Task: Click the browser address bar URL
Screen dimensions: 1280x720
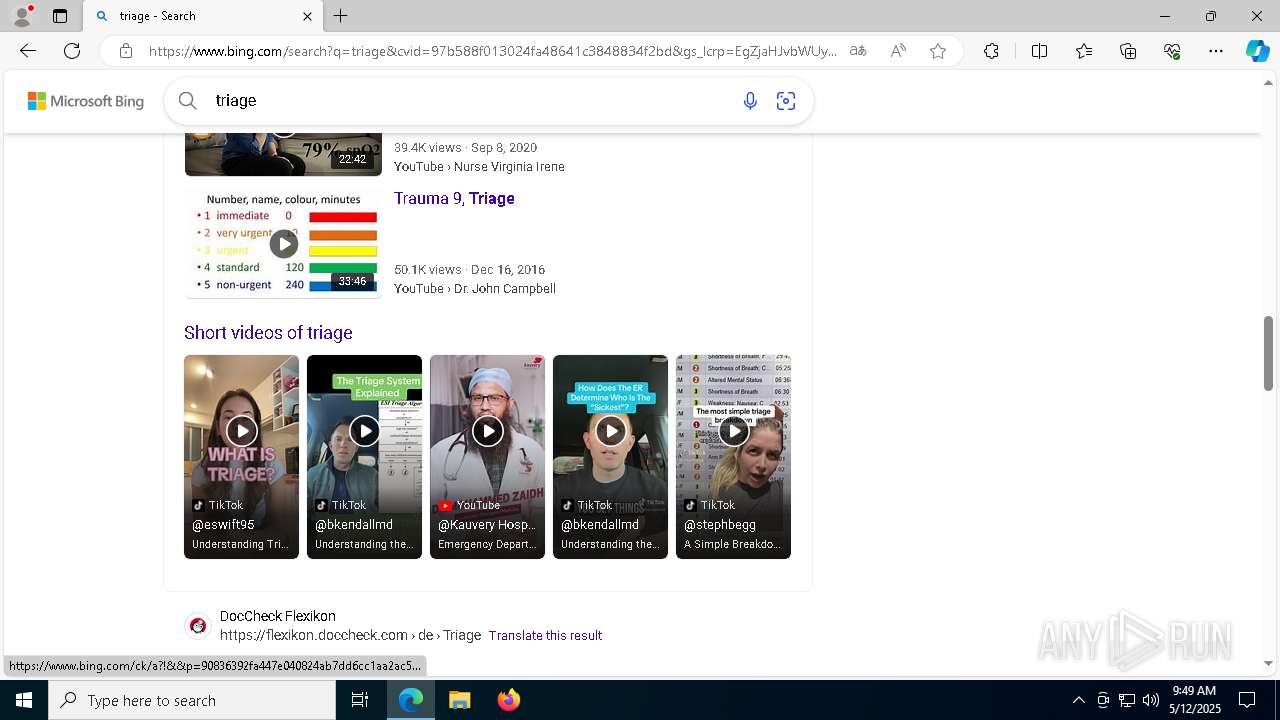Action: point(493,51)
